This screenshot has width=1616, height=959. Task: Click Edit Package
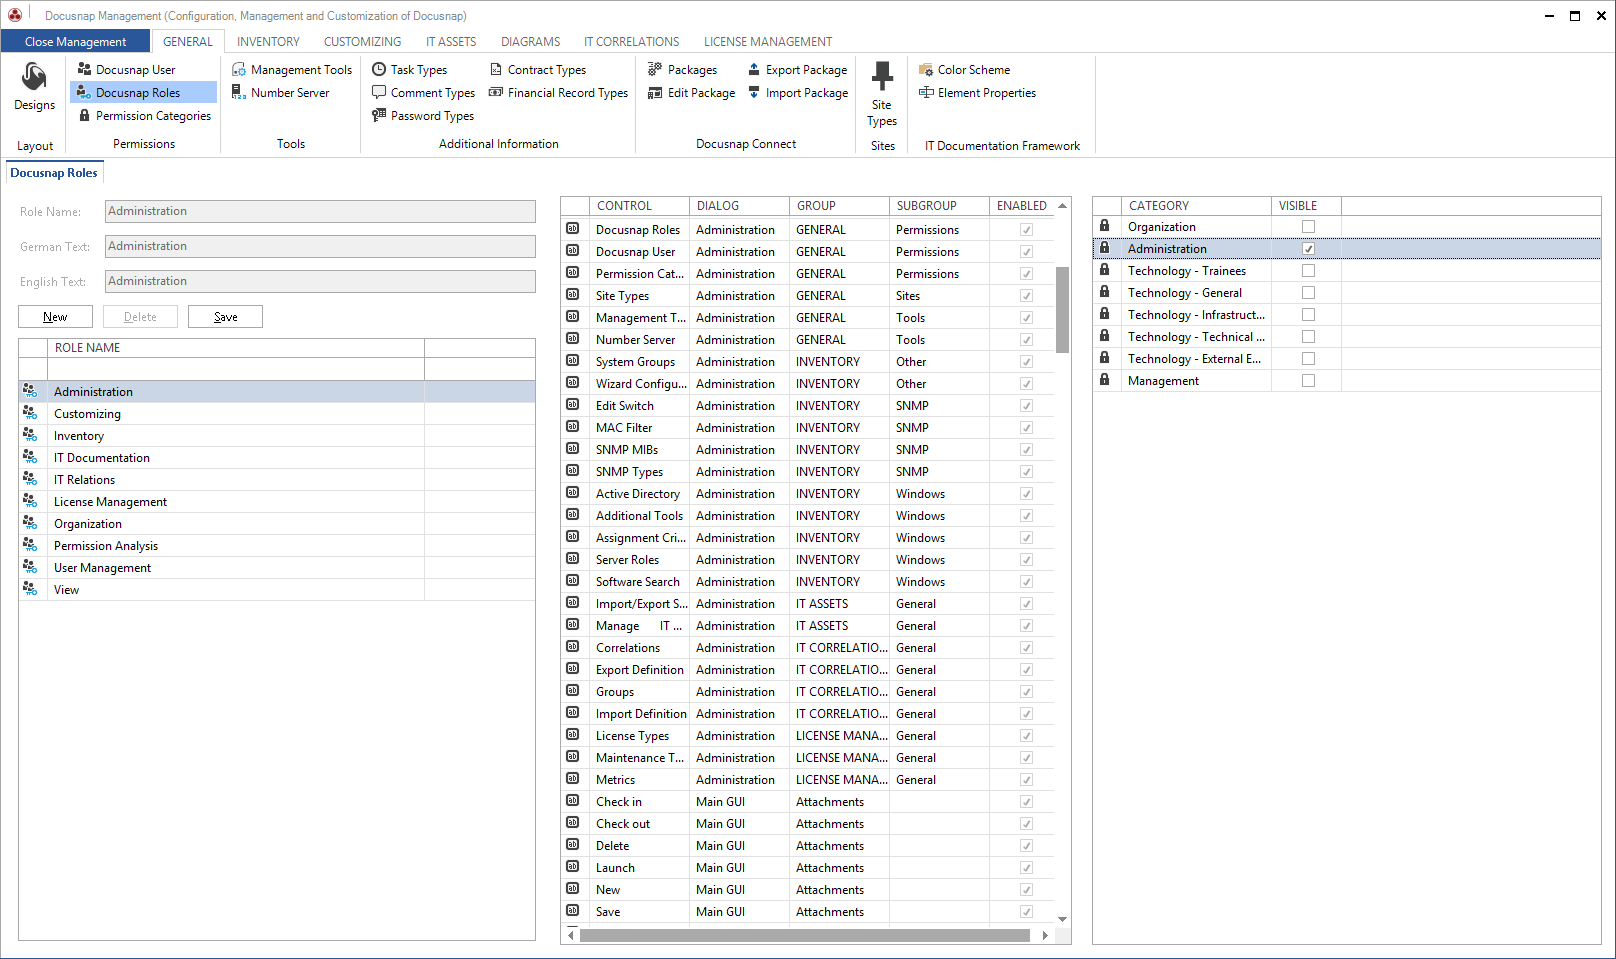click(x=691, y=92)
